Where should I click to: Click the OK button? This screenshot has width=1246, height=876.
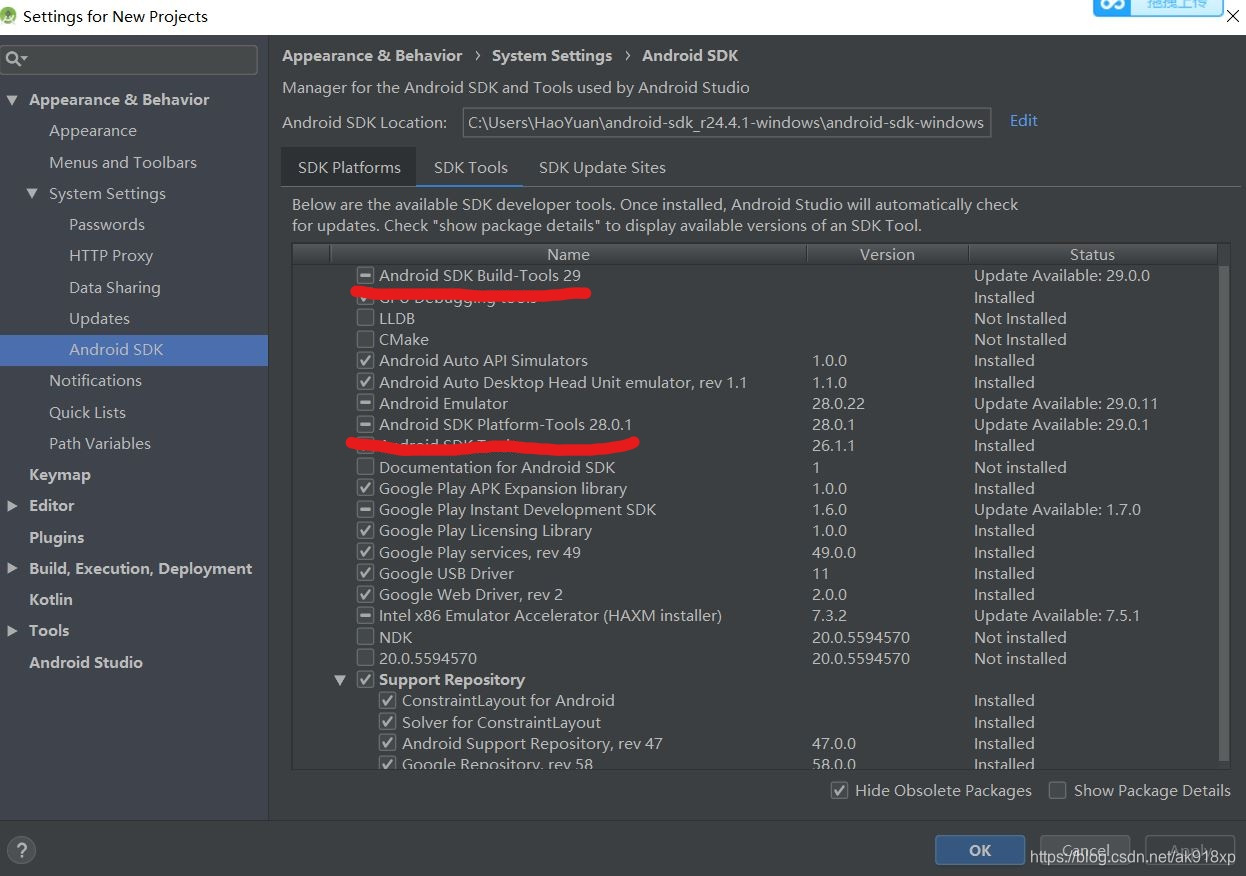(x=980, y=850)
